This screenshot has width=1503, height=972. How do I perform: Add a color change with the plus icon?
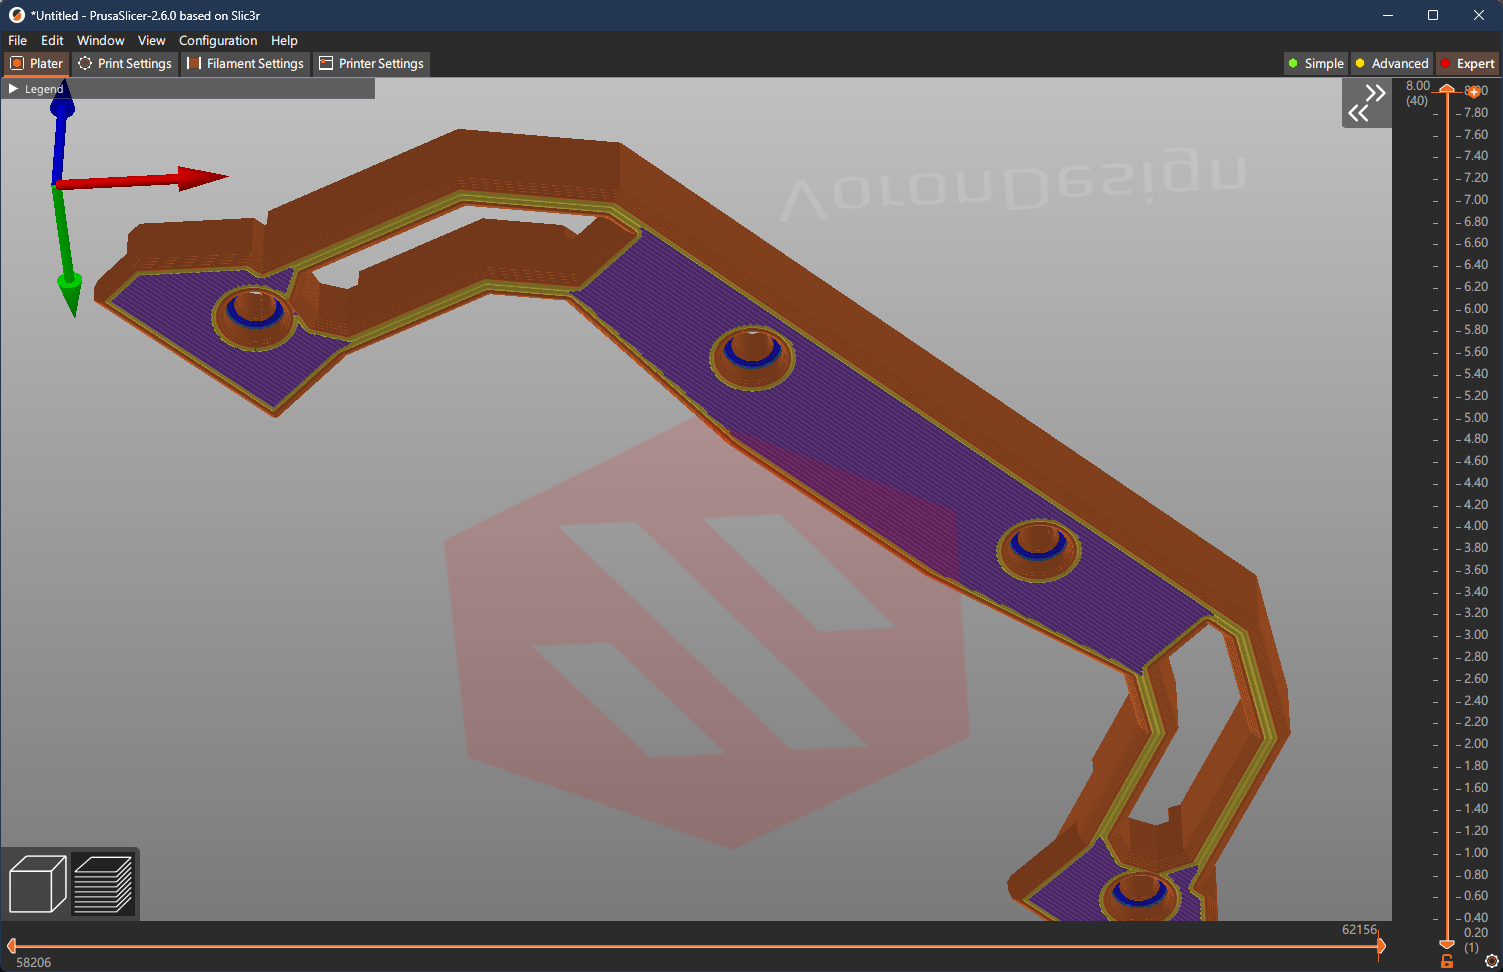(1472, 91)
